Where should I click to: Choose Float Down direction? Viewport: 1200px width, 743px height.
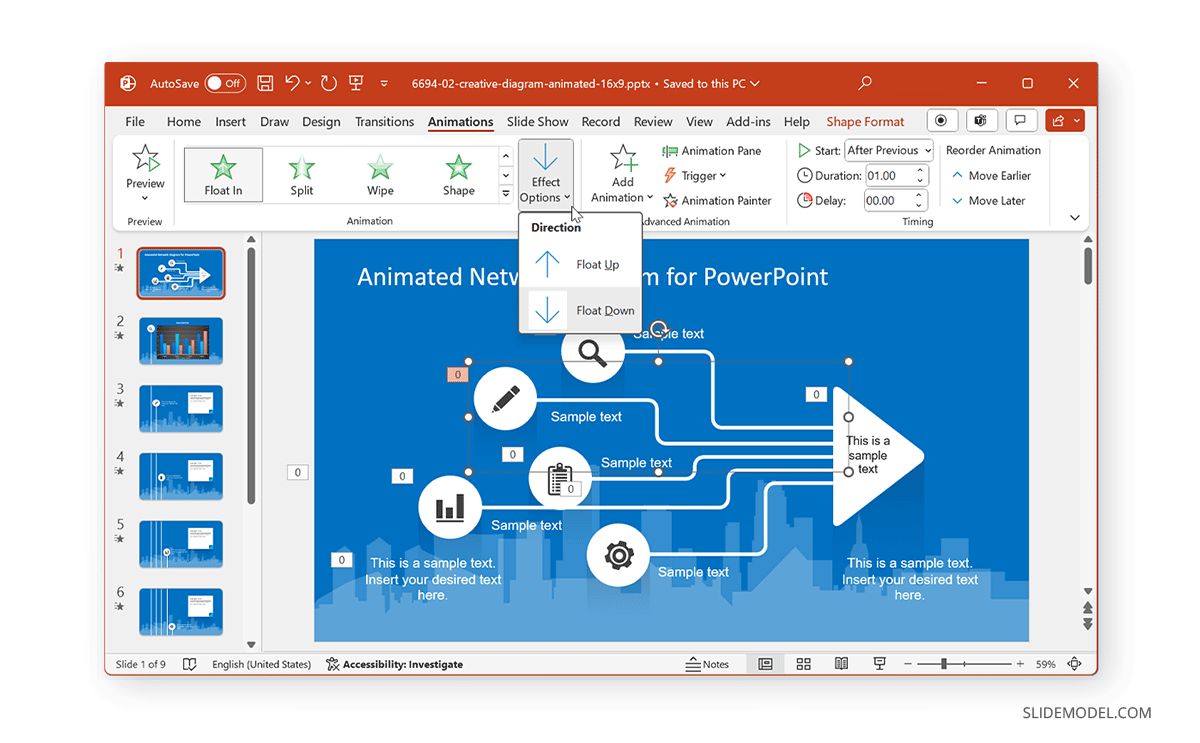pos(580,310)
